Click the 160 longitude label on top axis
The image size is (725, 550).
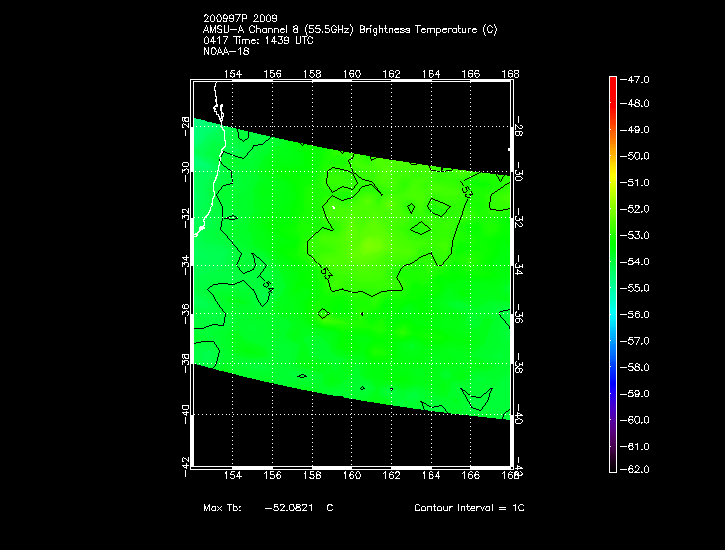[x=352, y=73]
